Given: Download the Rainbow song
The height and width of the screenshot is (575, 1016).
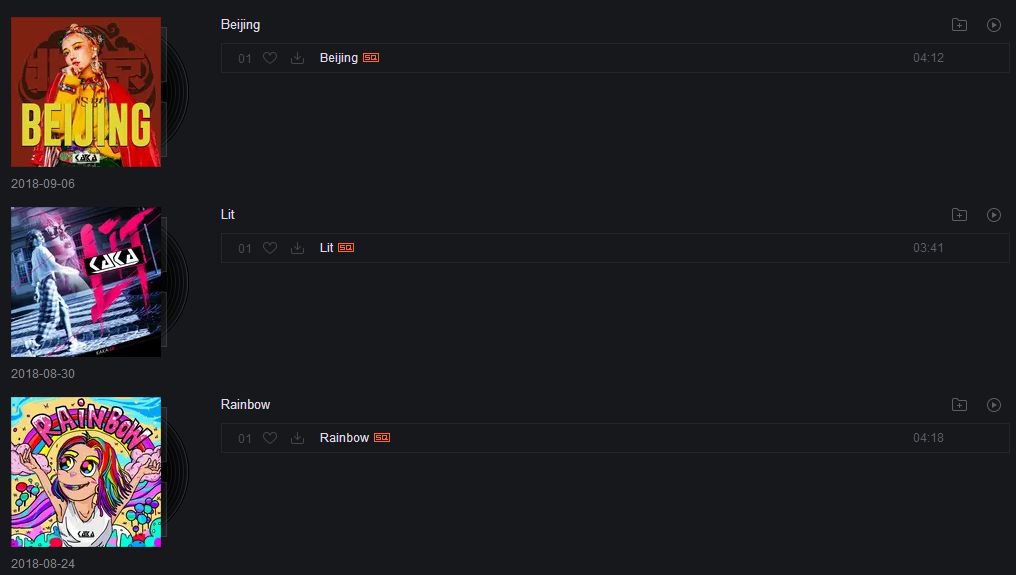Looking at the screenshot, I should point(297,438).
